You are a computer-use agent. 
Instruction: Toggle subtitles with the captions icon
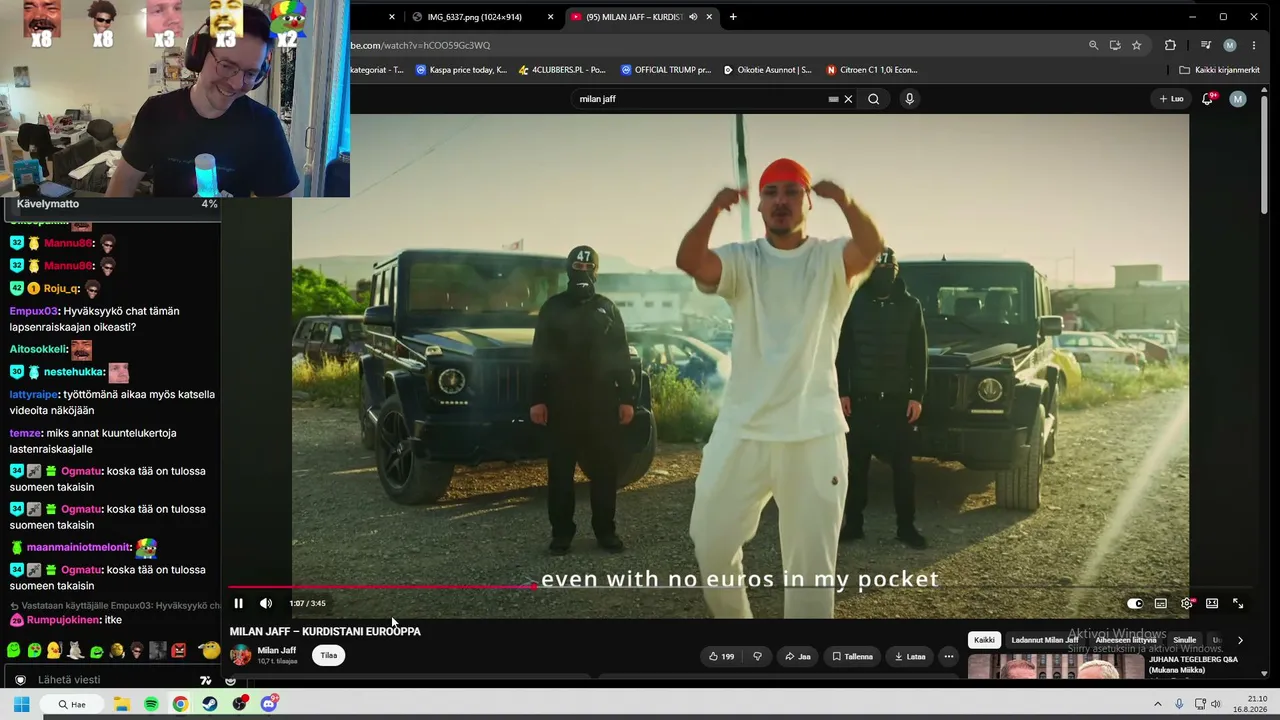(x=1161, y=603)
